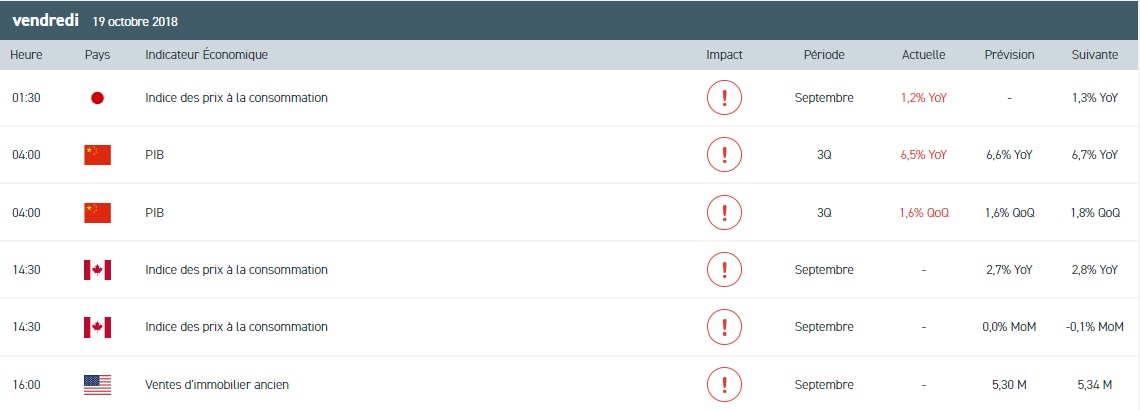Click the impact alert icon in 01:30 row
This screenshot has height=410, width=1140.
(x=724, y=98)
